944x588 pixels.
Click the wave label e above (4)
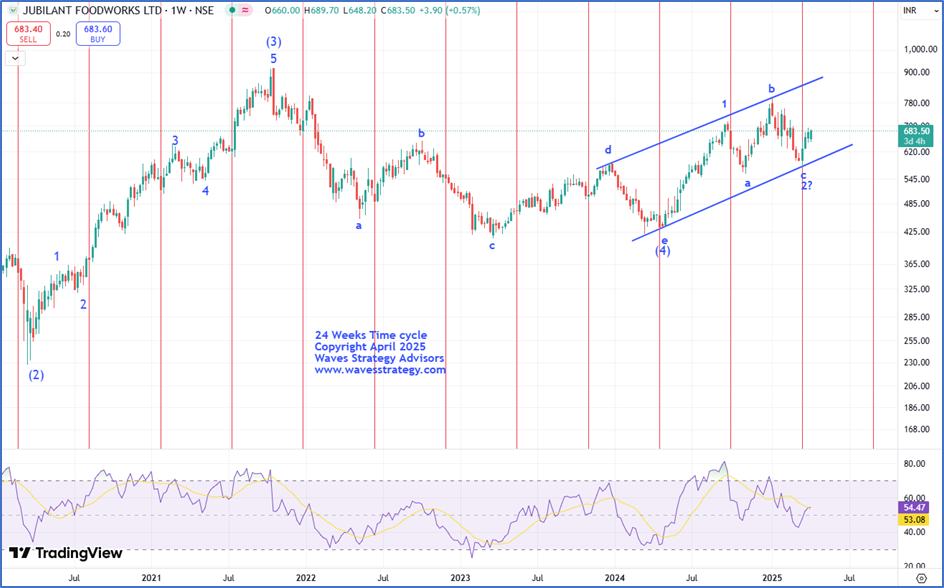[x=665, y=241]
